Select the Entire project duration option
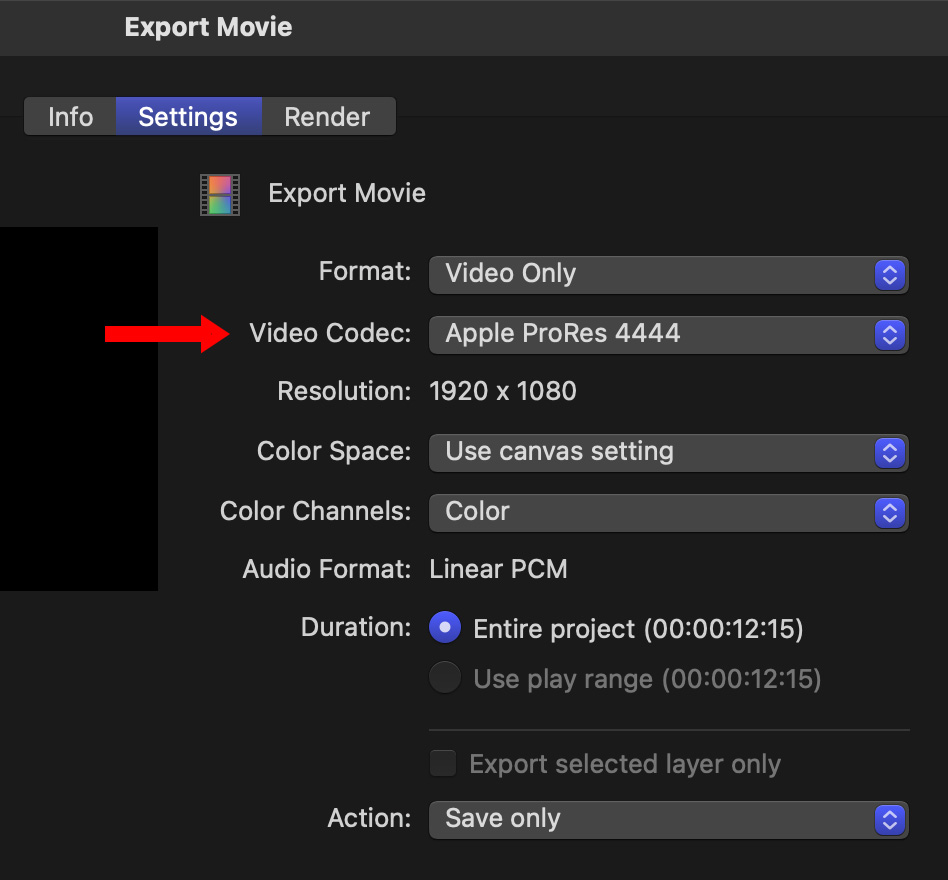948x880 pixels. click(x=445, y=628)
